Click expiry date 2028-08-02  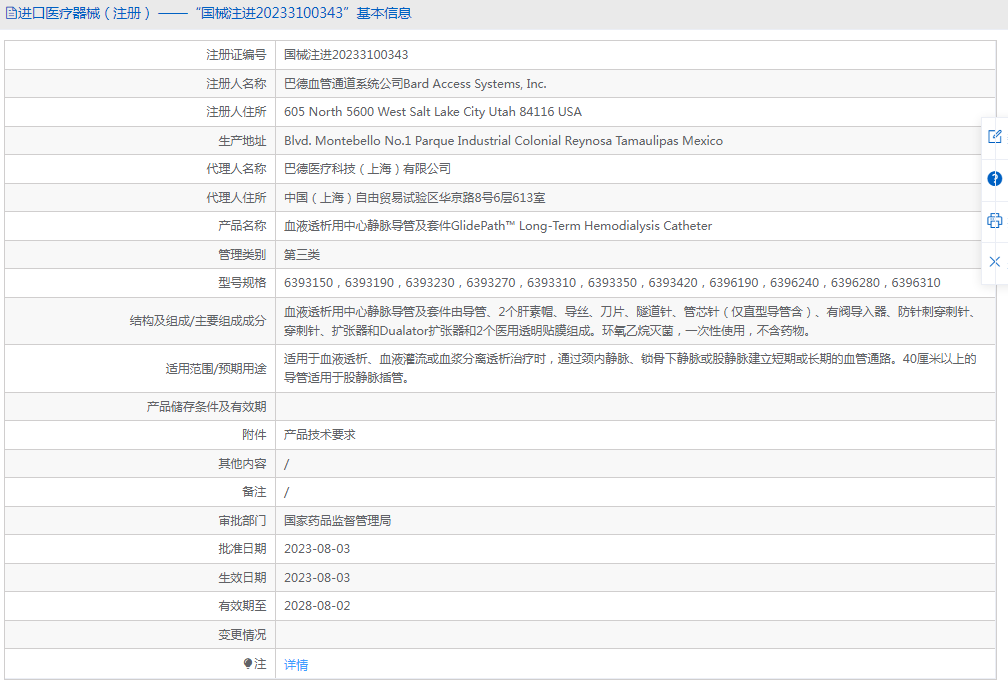point(317,606)
